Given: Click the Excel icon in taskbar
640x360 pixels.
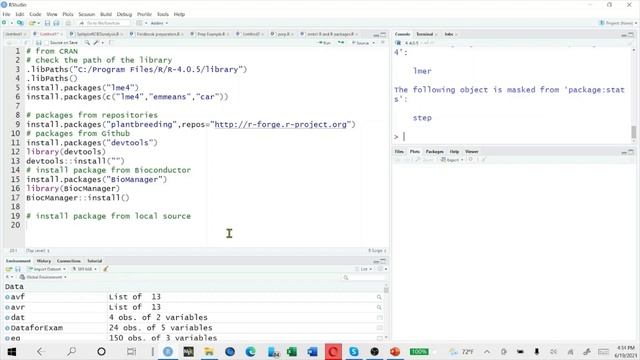Looking at the screenshot, I should pos(292,351).
